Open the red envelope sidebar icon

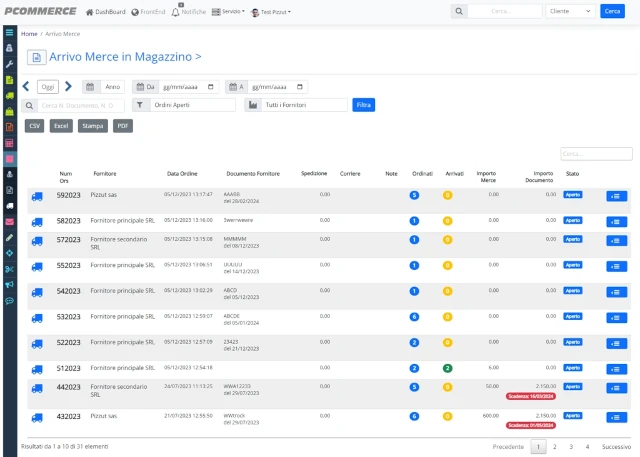(x=9, y=222)
